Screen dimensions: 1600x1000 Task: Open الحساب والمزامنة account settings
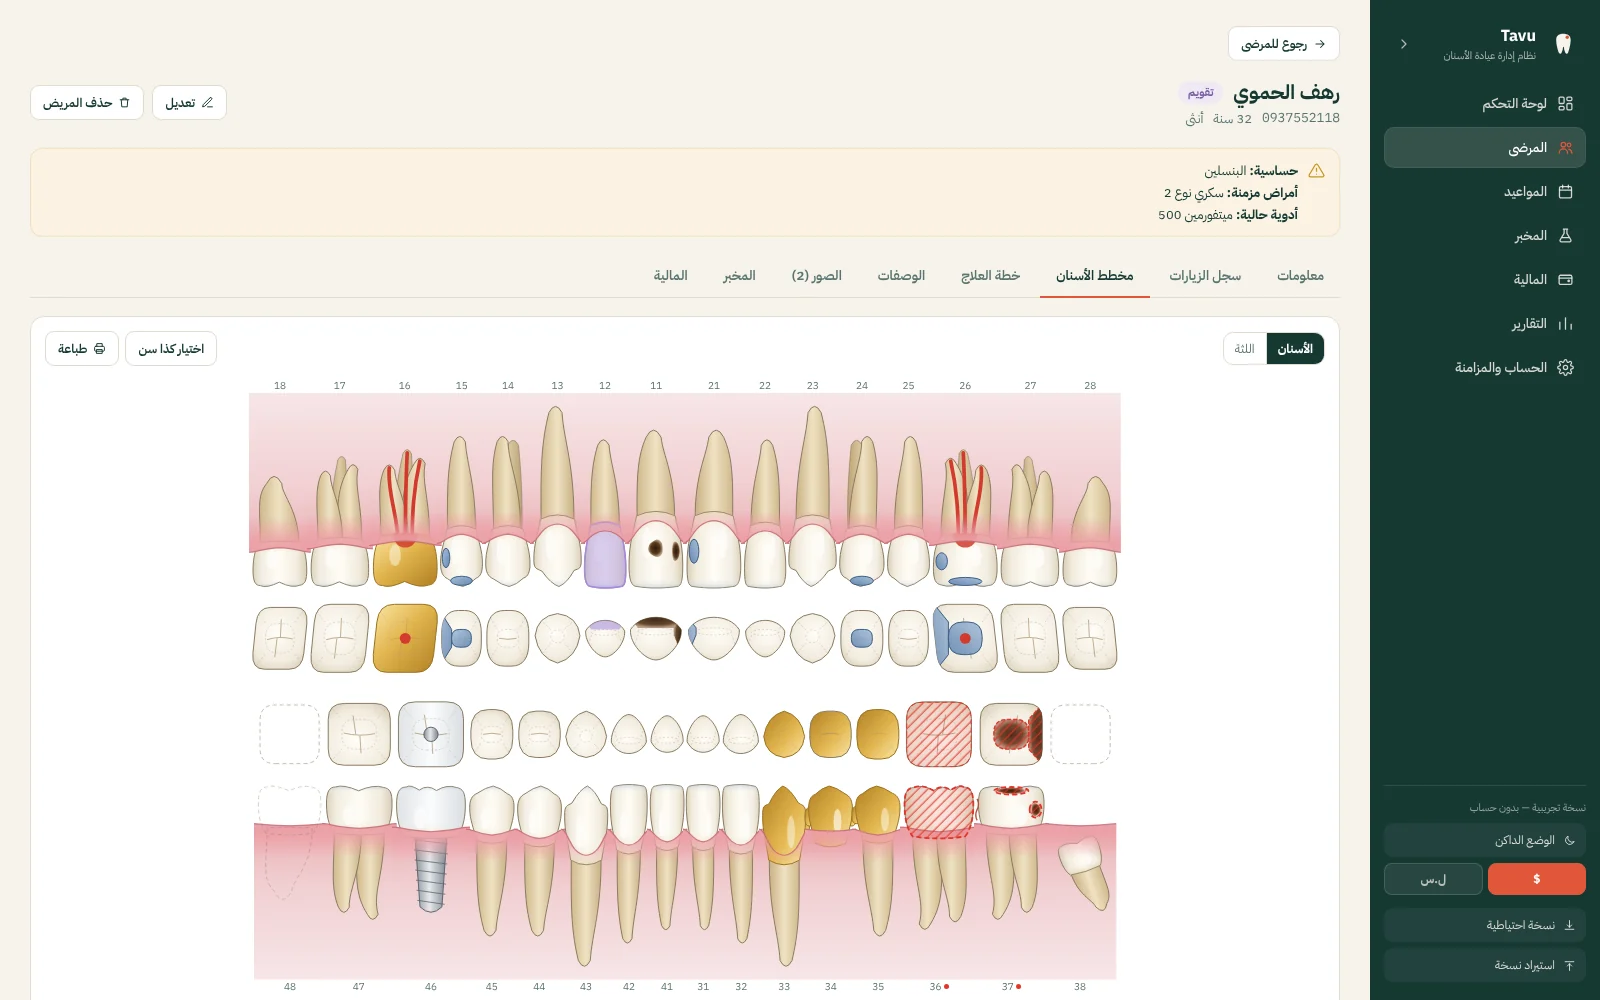point(1485,367)
